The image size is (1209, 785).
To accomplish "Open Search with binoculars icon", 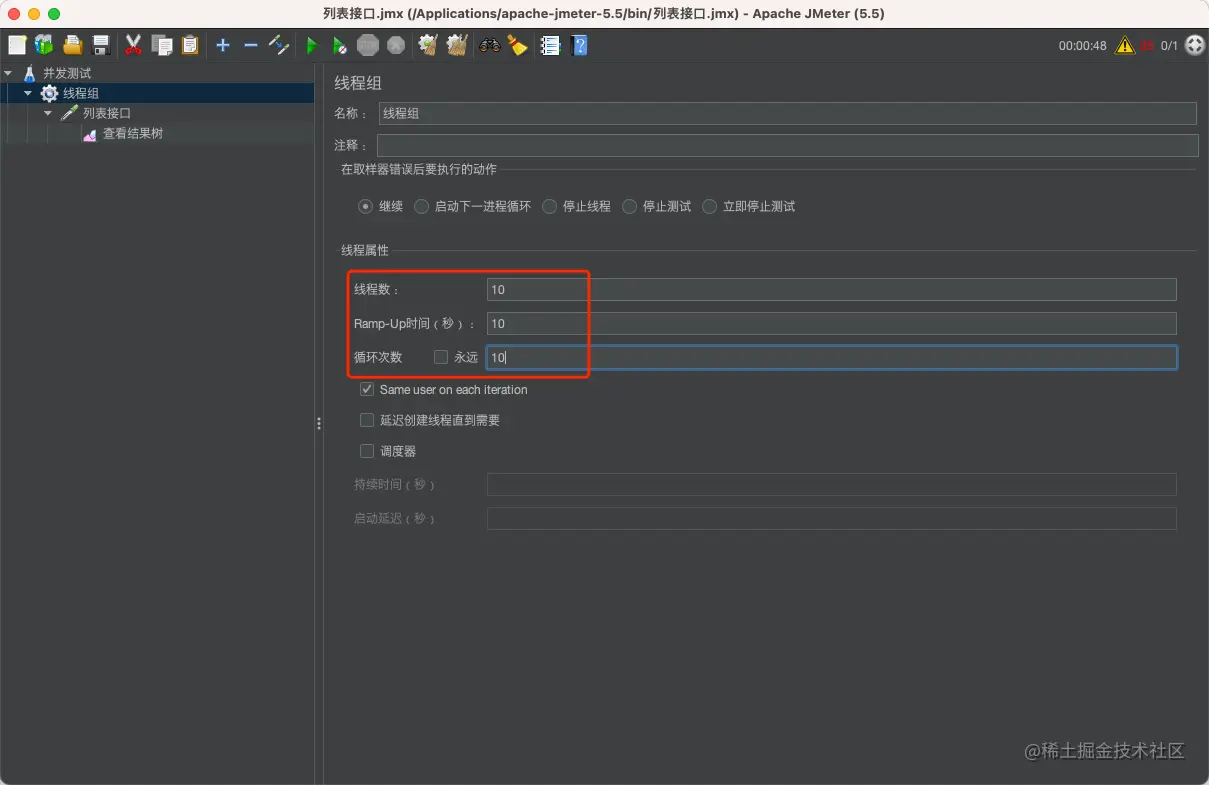I will [x=489, y=45].
